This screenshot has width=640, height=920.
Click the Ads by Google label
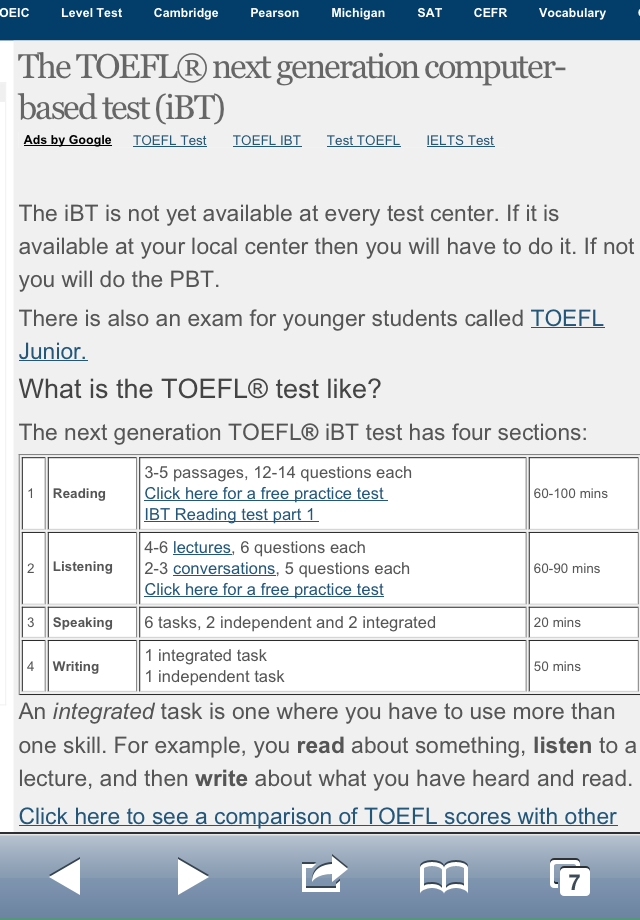67,140
